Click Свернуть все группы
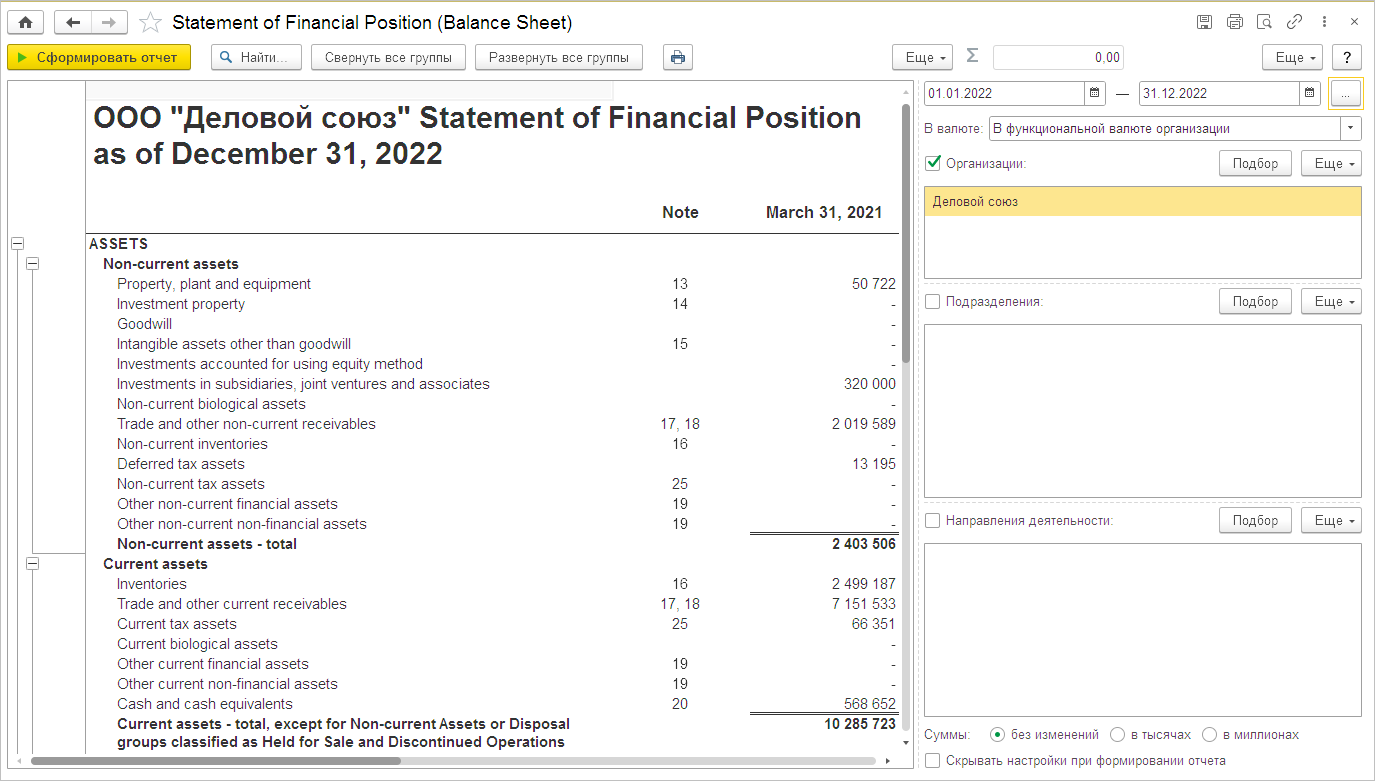Image resolution: width=1375 pixels, height=781 pixels. click(388, 57)
